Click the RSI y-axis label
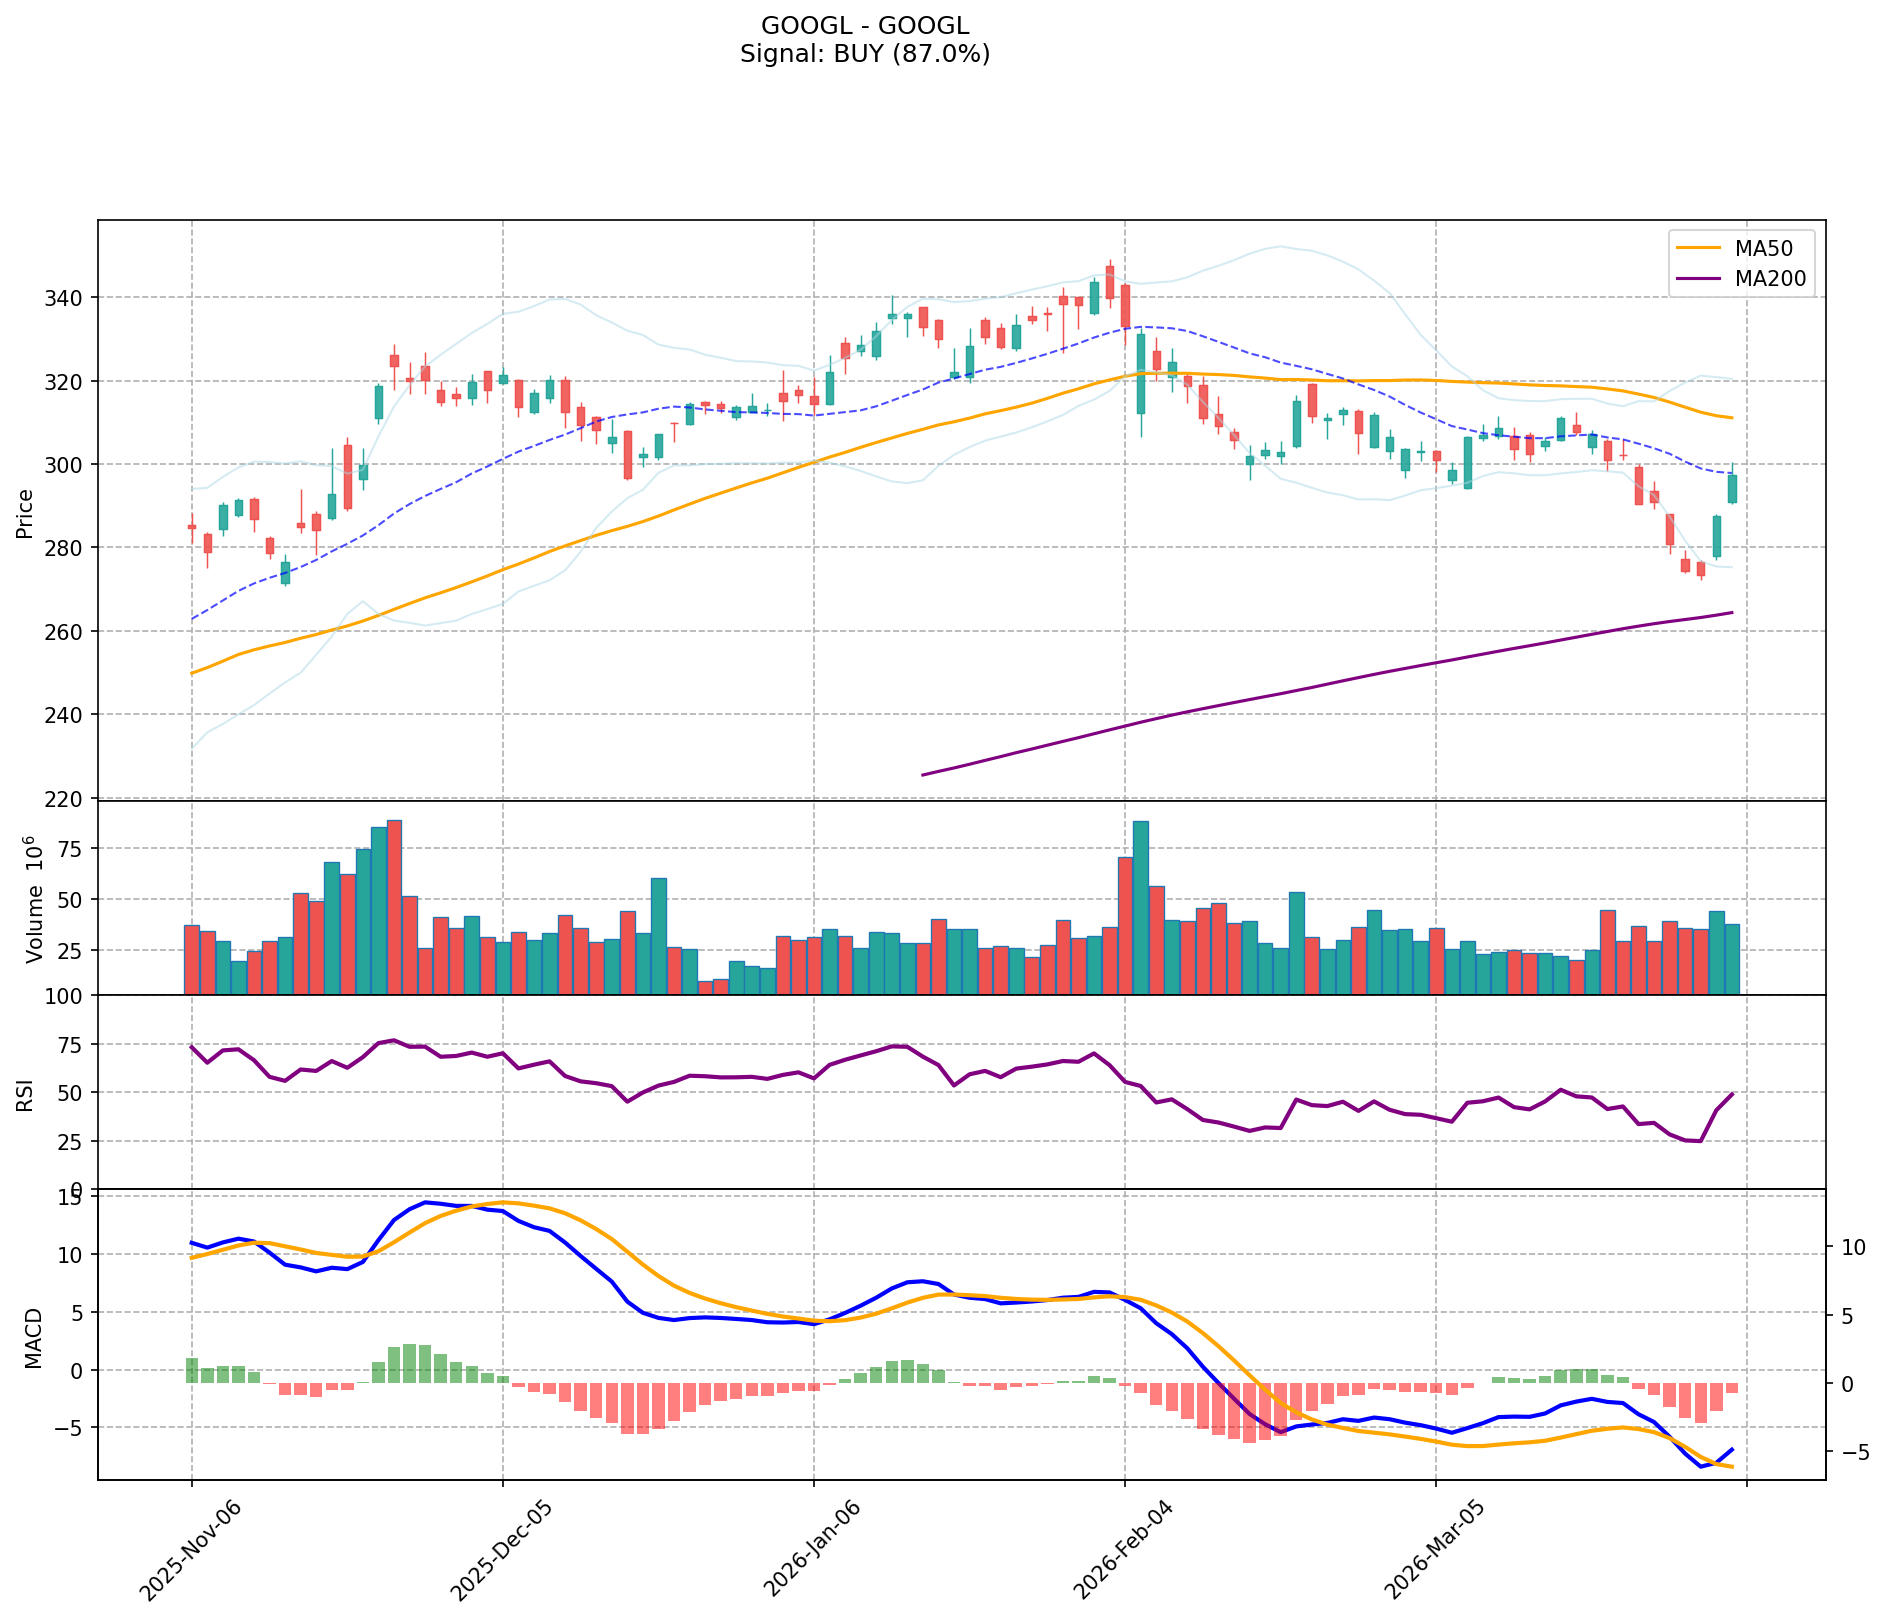Viewport: 1886px width, 1619px height. point(25,1094)
